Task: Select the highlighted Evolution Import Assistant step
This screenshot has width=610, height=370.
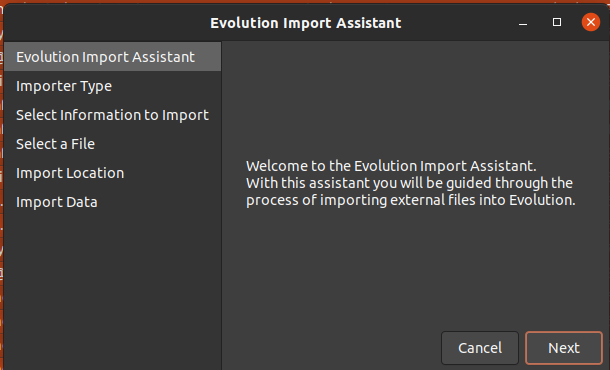Action: (112, 57)
